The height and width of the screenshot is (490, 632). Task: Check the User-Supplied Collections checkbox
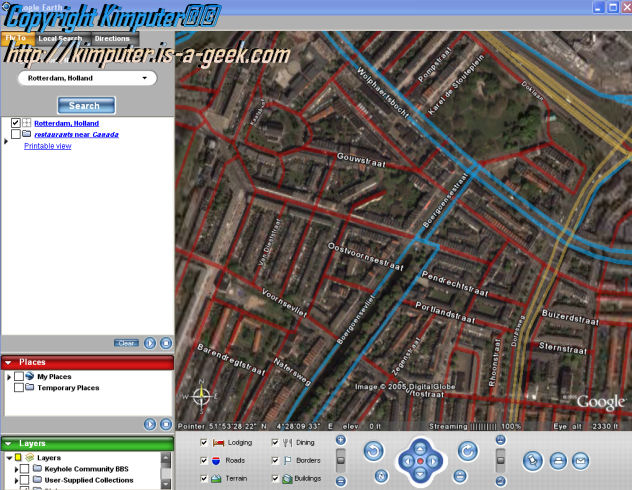[25, 480]
